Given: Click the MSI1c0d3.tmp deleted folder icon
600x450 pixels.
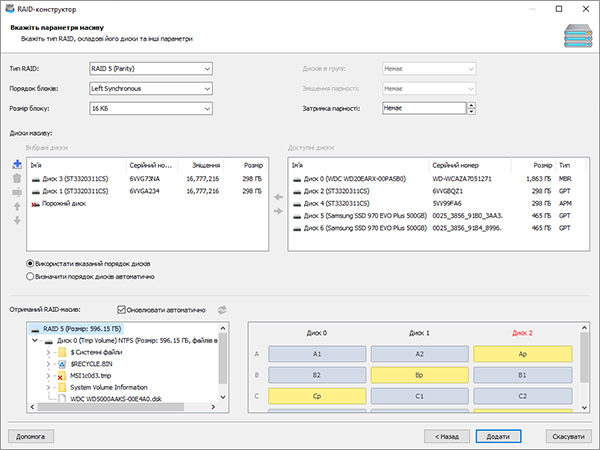Looking at the screenshot, I should [x=61, y=376].
